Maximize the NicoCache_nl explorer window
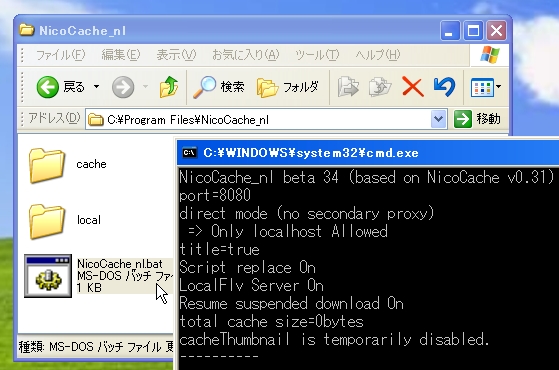Screen dimensions: 559x370 tap(473, 30)
